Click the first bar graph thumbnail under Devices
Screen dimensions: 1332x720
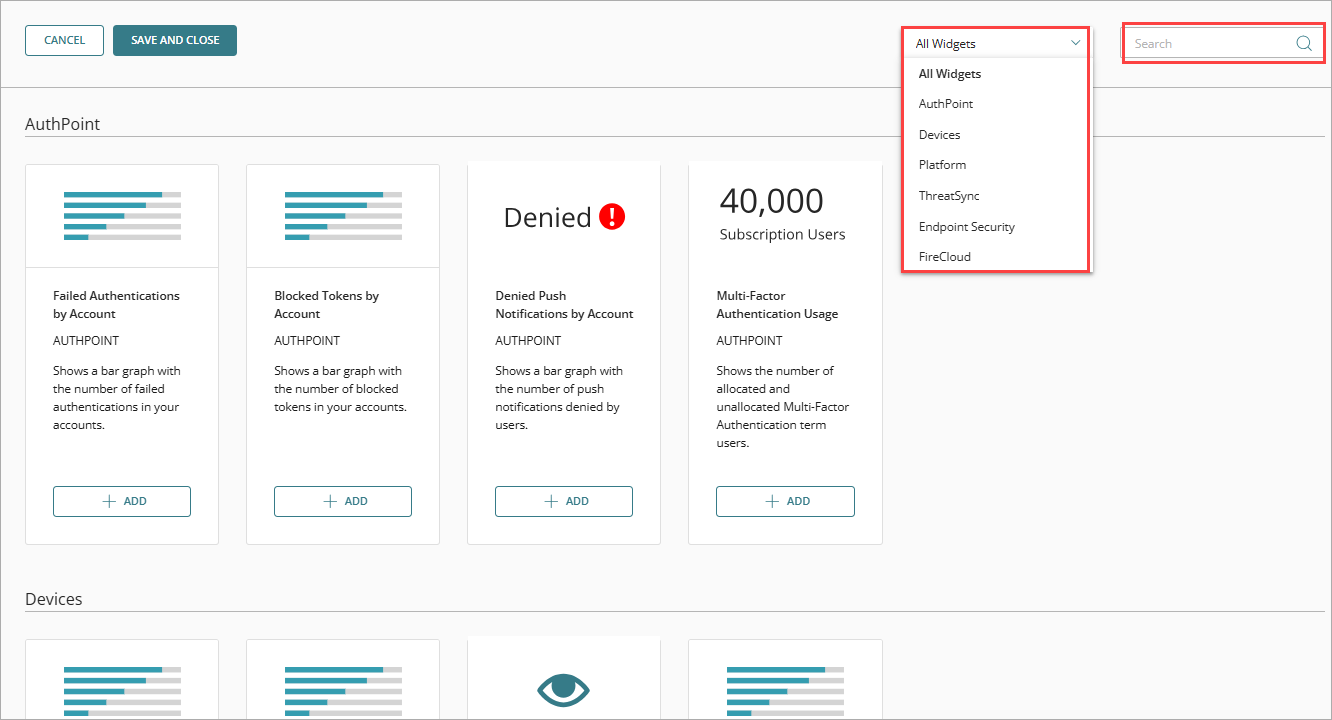(x=121, y=688)
